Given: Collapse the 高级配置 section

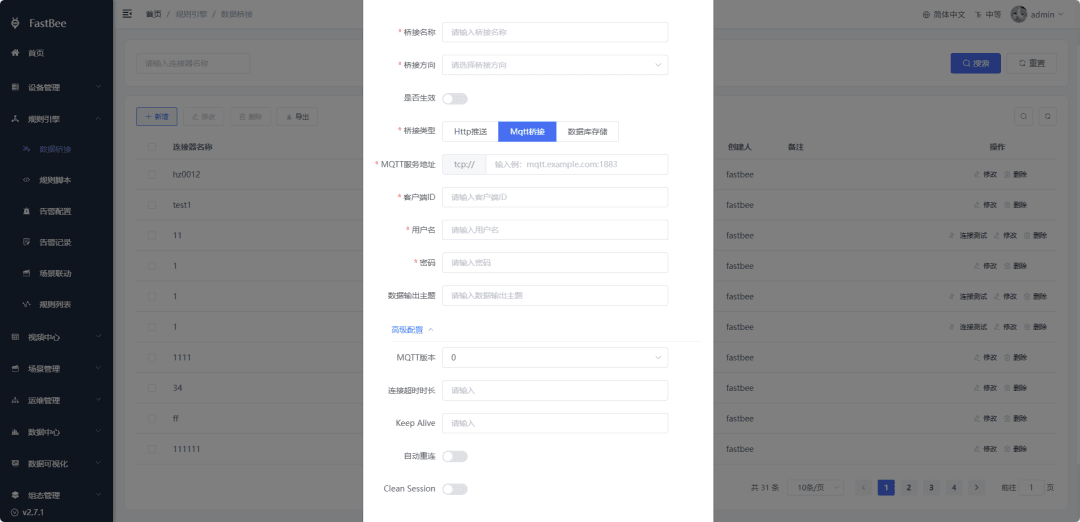Looking at the screenshot, I should pyautogui.click(x=413, y=330).
